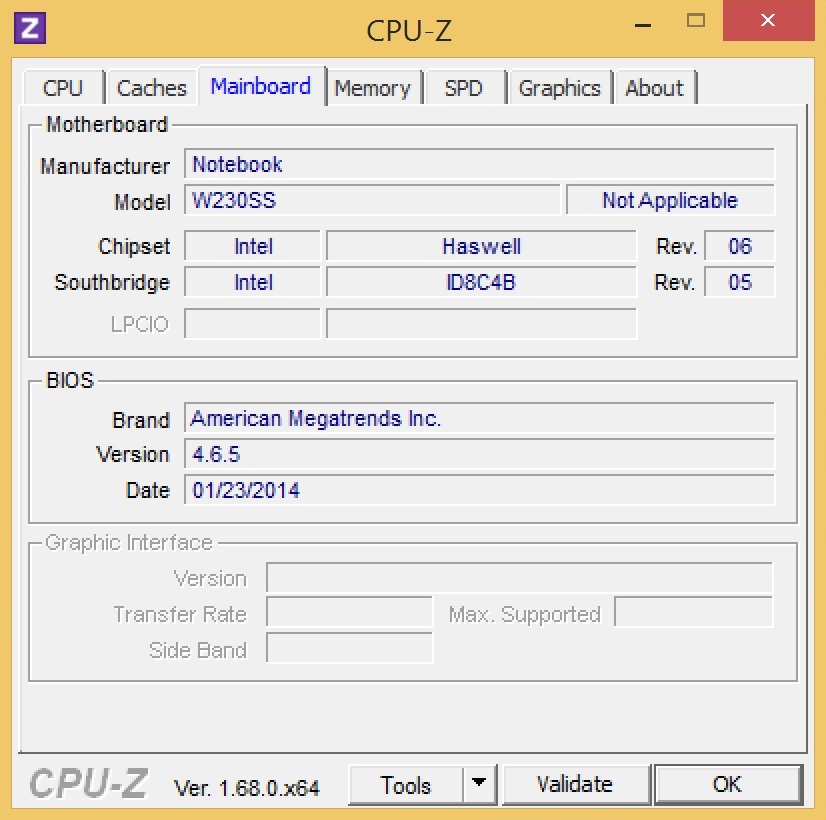Screen dimensions: 826x820
Task: Click the Motherboard group heading
Action: (107, 124)
